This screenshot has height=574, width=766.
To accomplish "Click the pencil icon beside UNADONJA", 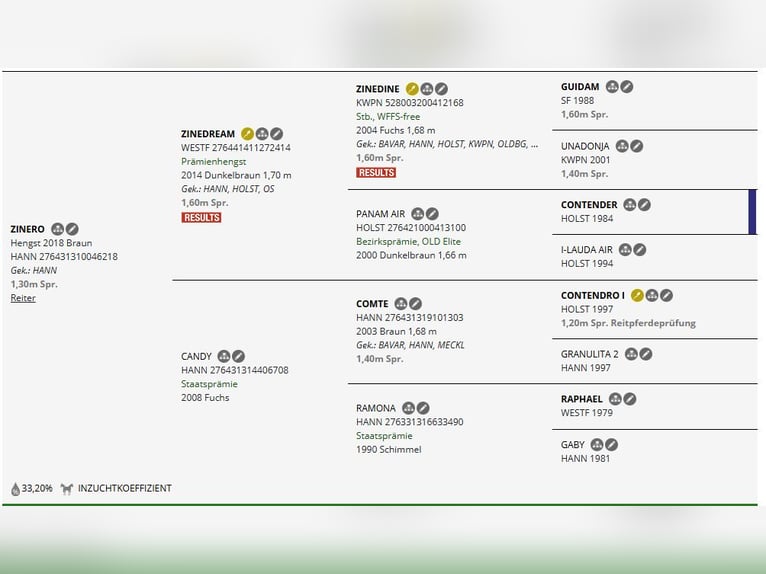I will tap(637, 146).
